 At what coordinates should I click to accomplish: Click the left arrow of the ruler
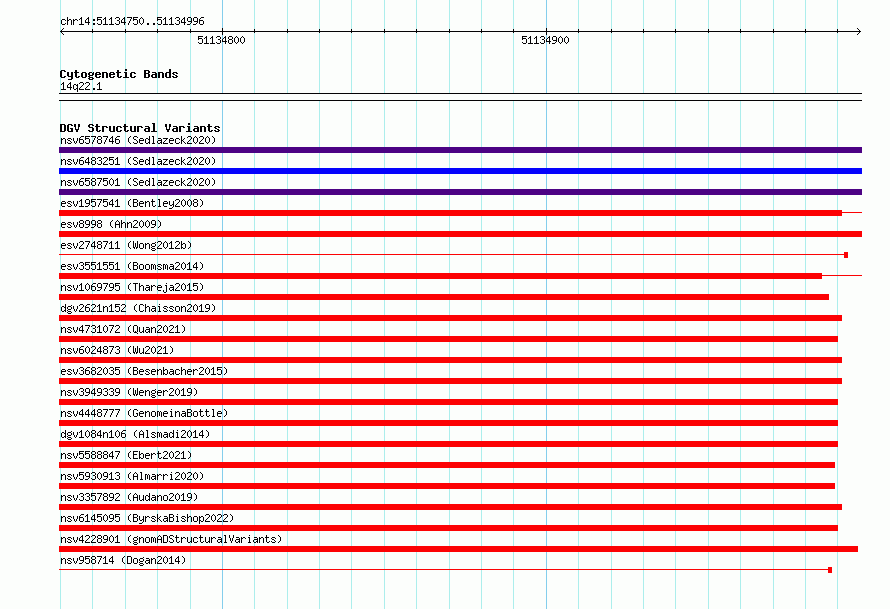point(62,32)
